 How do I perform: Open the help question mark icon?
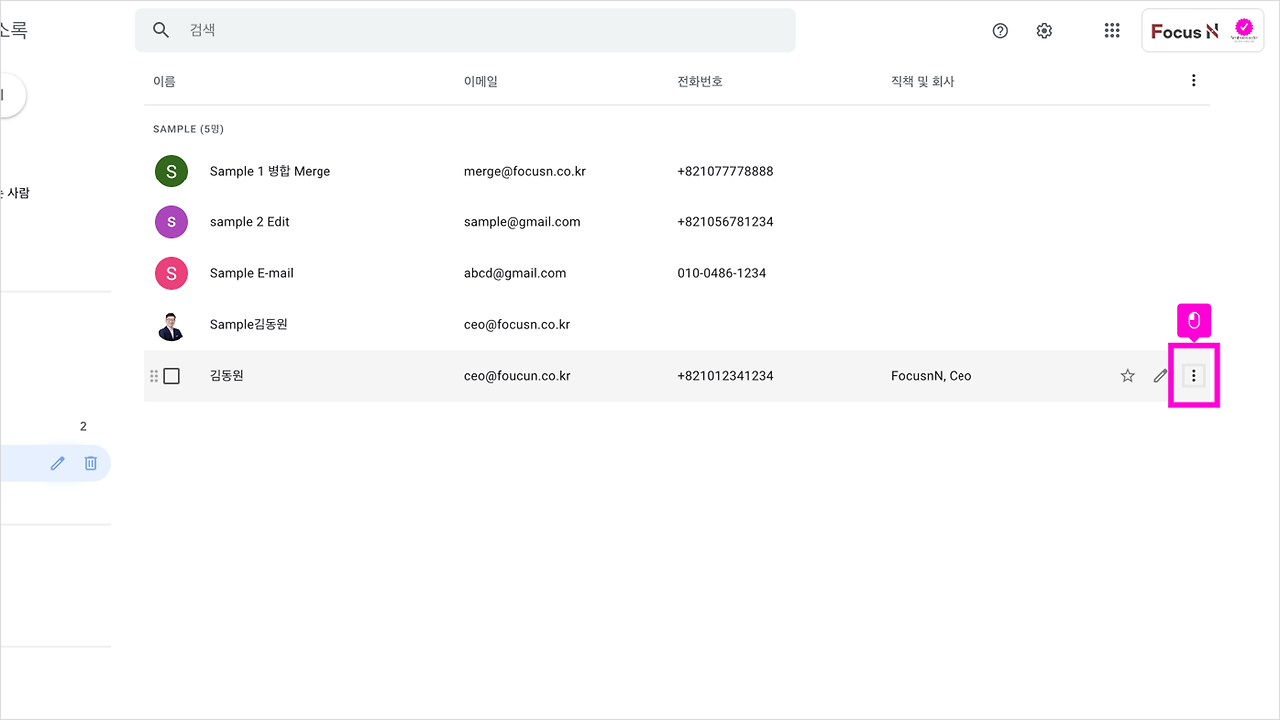pos(1000,31)
